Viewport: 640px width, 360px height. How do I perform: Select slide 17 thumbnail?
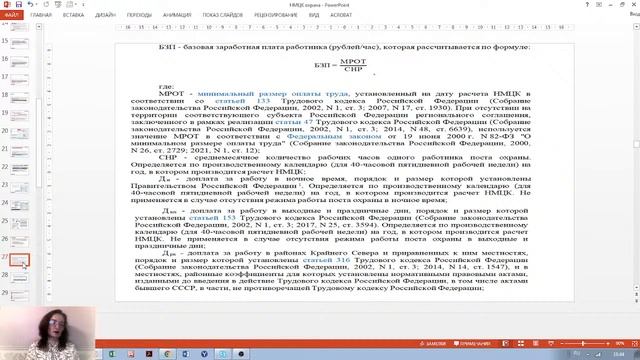[19, 80]
